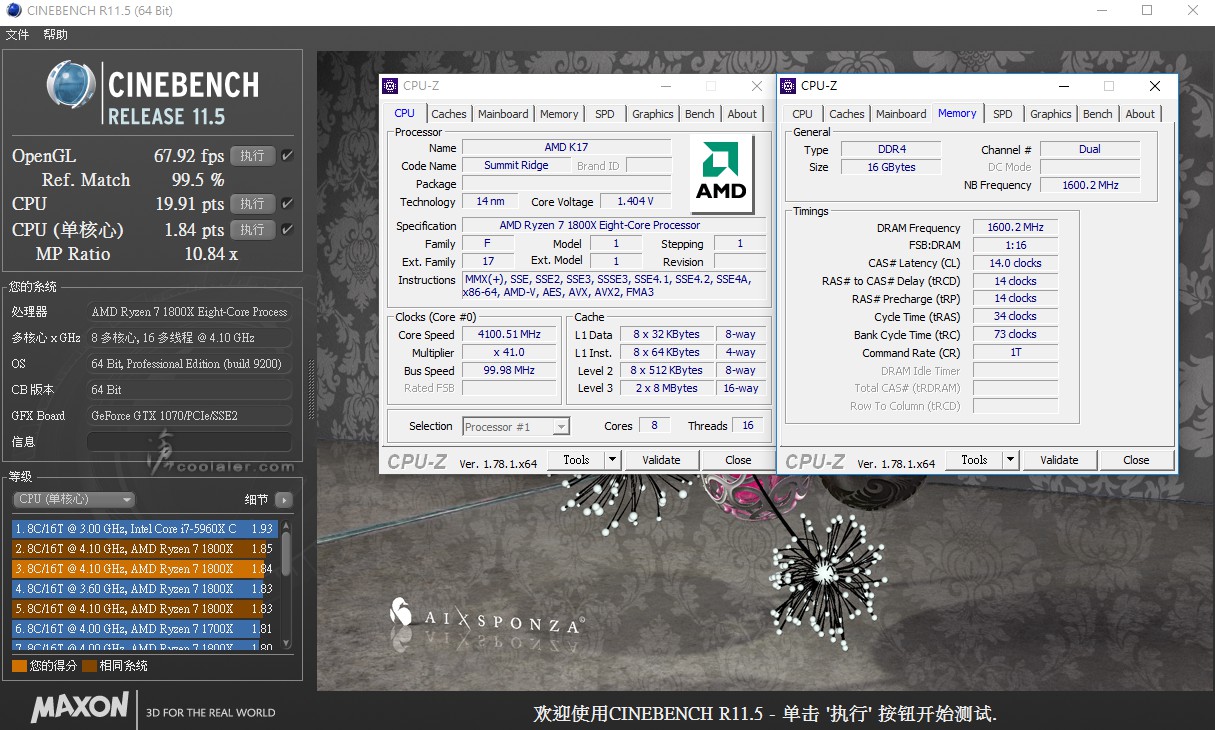Screen dimensions: 1215x730
Task: Click Close button in the DDR4 CPU-Z window
Action: [1136, 460]
